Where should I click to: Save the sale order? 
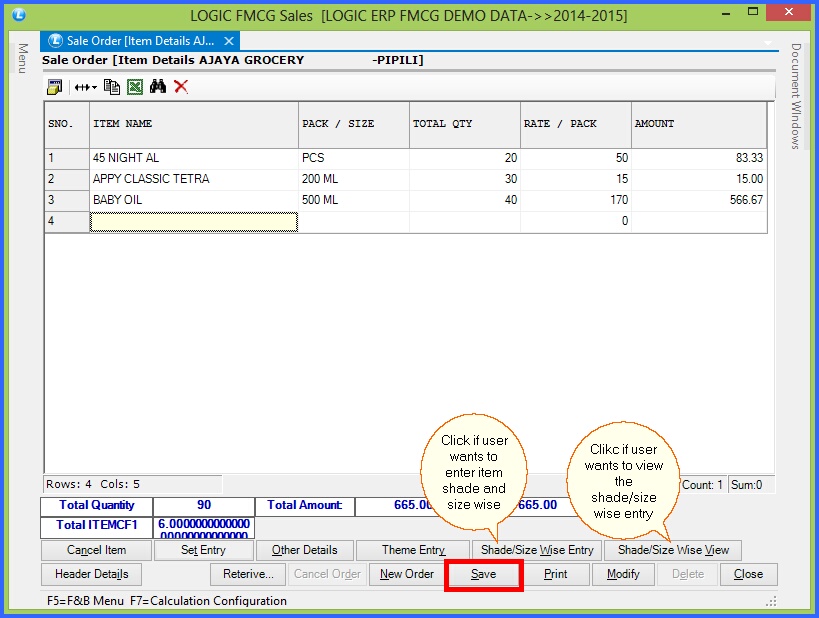[483, 574]
